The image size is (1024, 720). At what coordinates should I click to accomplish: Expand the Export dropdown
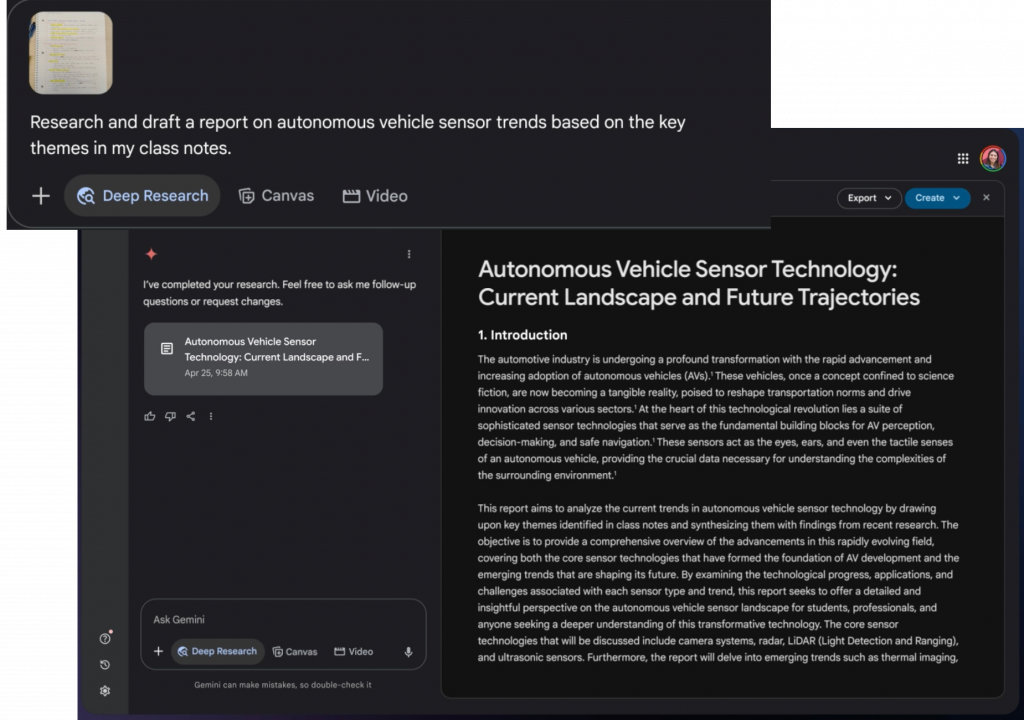point(868,198)
